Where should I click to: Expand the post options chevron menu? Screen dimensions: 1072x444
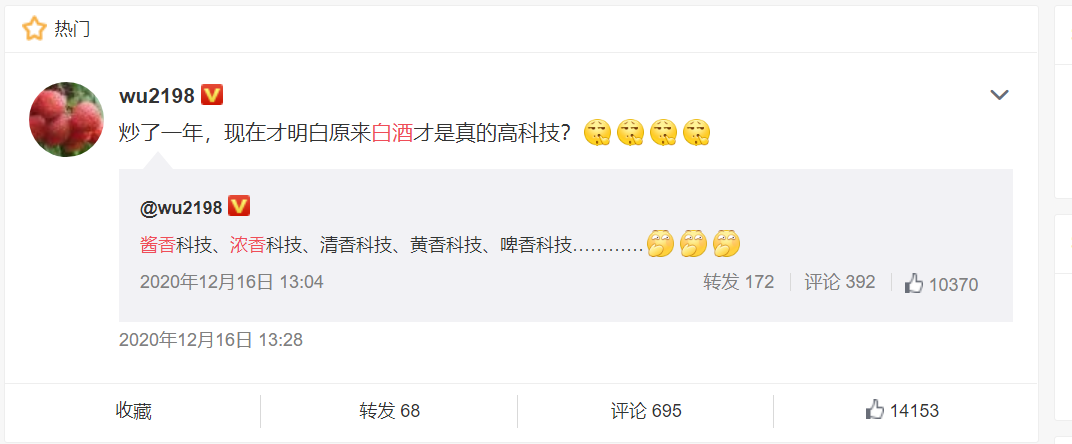point(1000,95)
